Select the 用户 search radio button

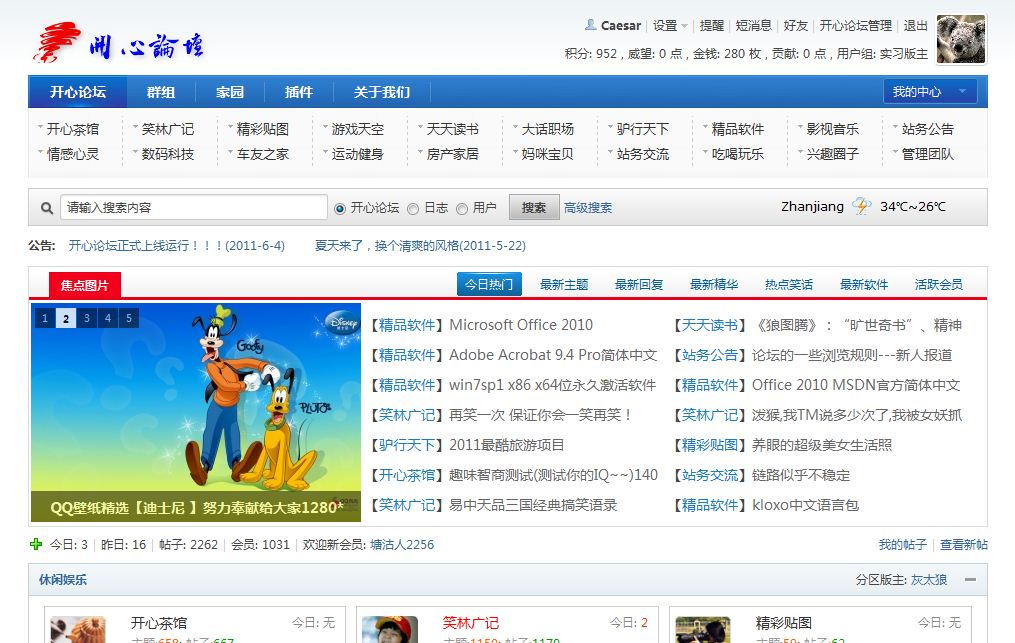(x=462, y=209)
